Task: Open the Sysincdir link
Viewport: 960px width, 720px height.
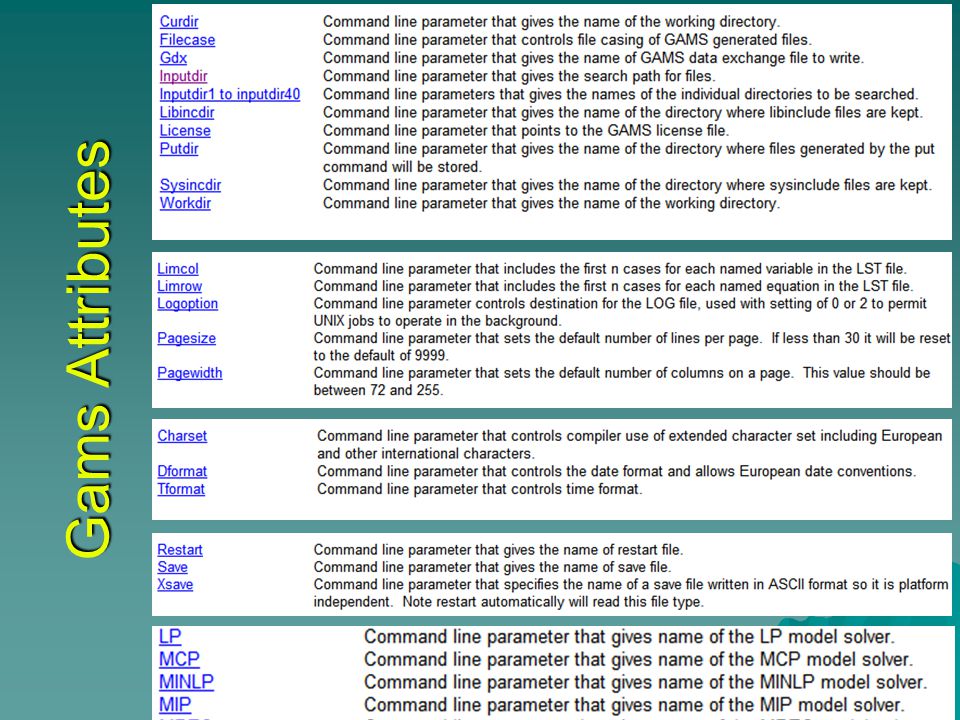Action: point(190,185)
